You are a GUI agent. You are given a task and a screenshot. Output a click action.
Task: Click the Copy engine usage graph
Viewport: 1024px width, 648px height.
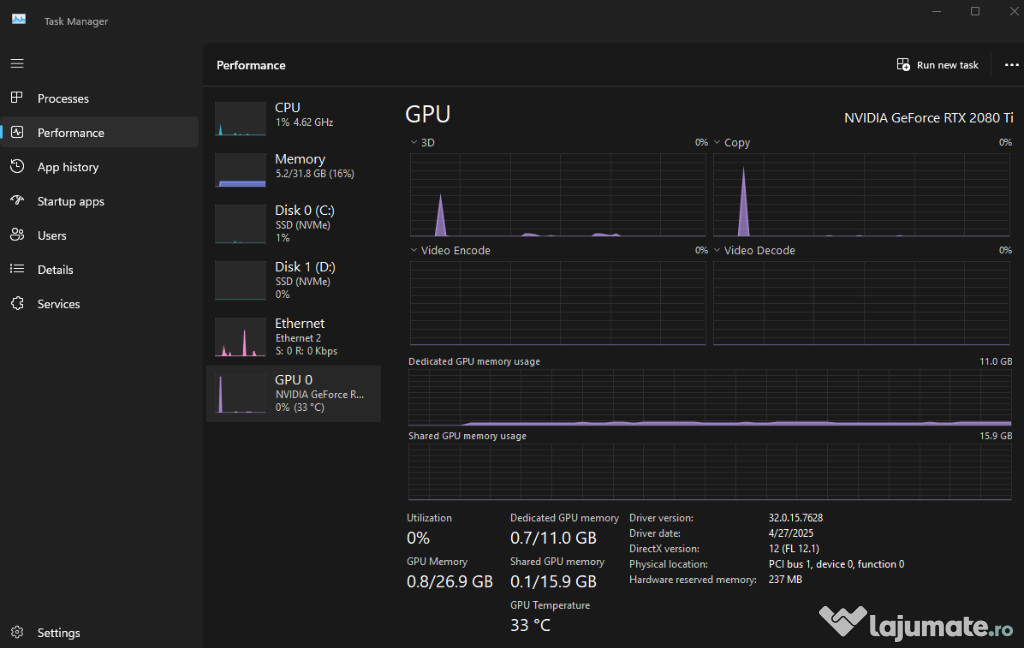[x=861, y=195]
